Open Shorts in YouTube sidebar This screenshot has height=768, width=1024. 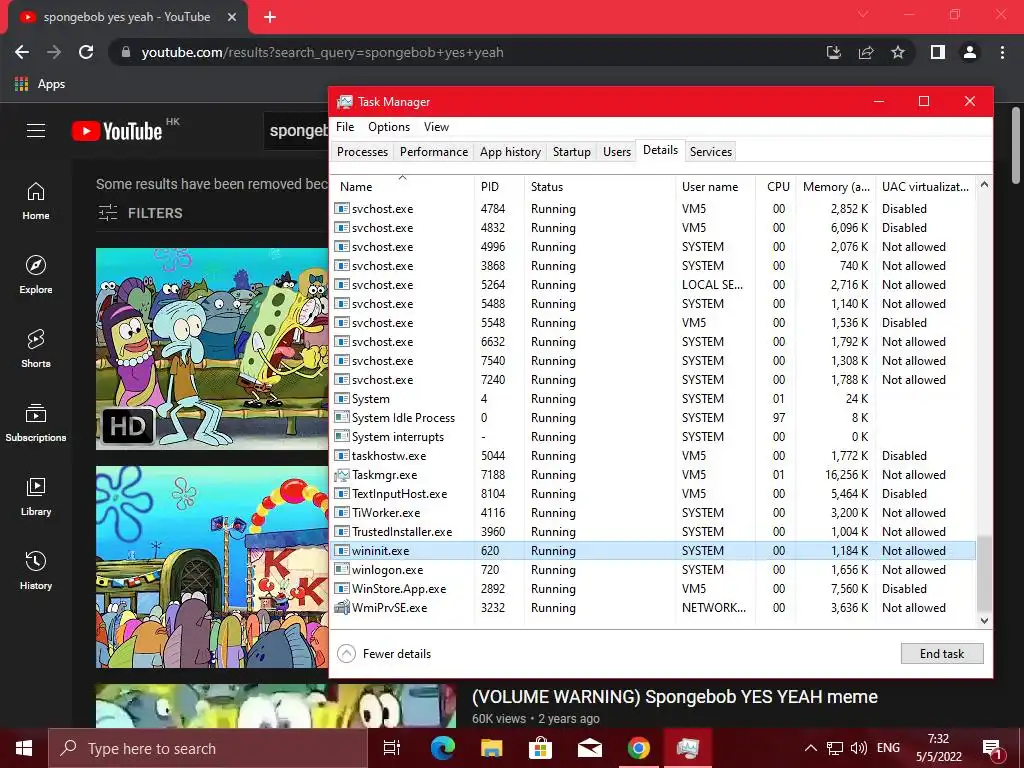coord(36,349)
